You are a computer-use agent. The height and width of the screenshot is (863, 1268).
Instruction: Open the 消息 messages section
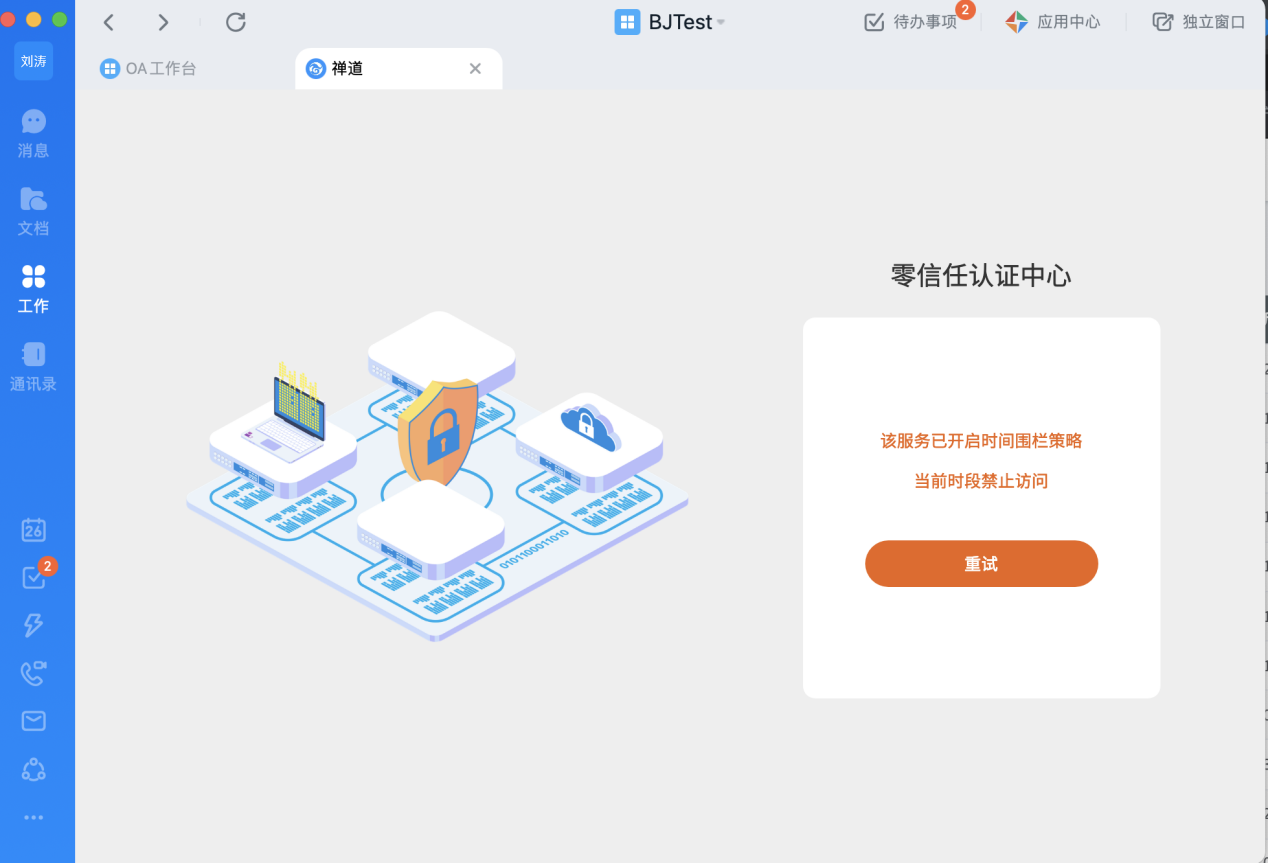(33, 133)
